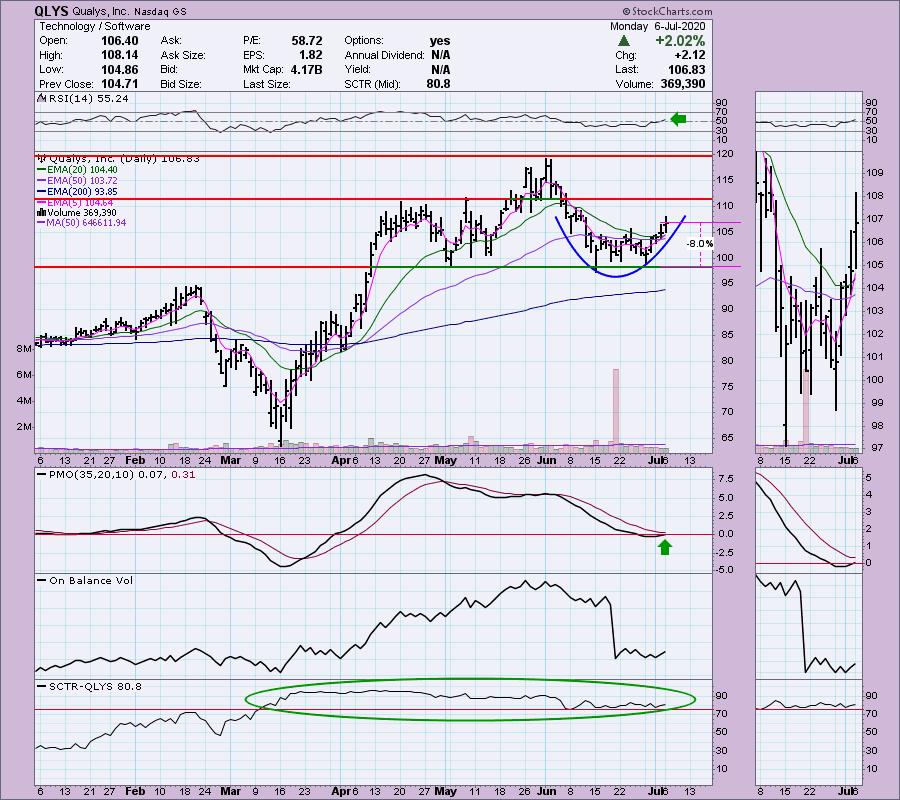The height and width of the screenshot is (800, 900).
Task: Click the High price value 108.14
Action: pos(119,55)
